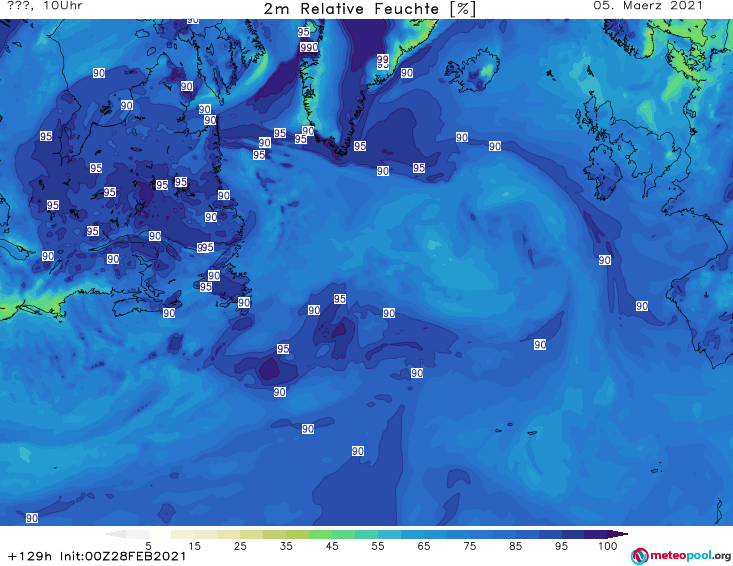Click the '99' contour label near Greenland
The image size is (733, 566).
pyautogui.click(x=382, y=59)
